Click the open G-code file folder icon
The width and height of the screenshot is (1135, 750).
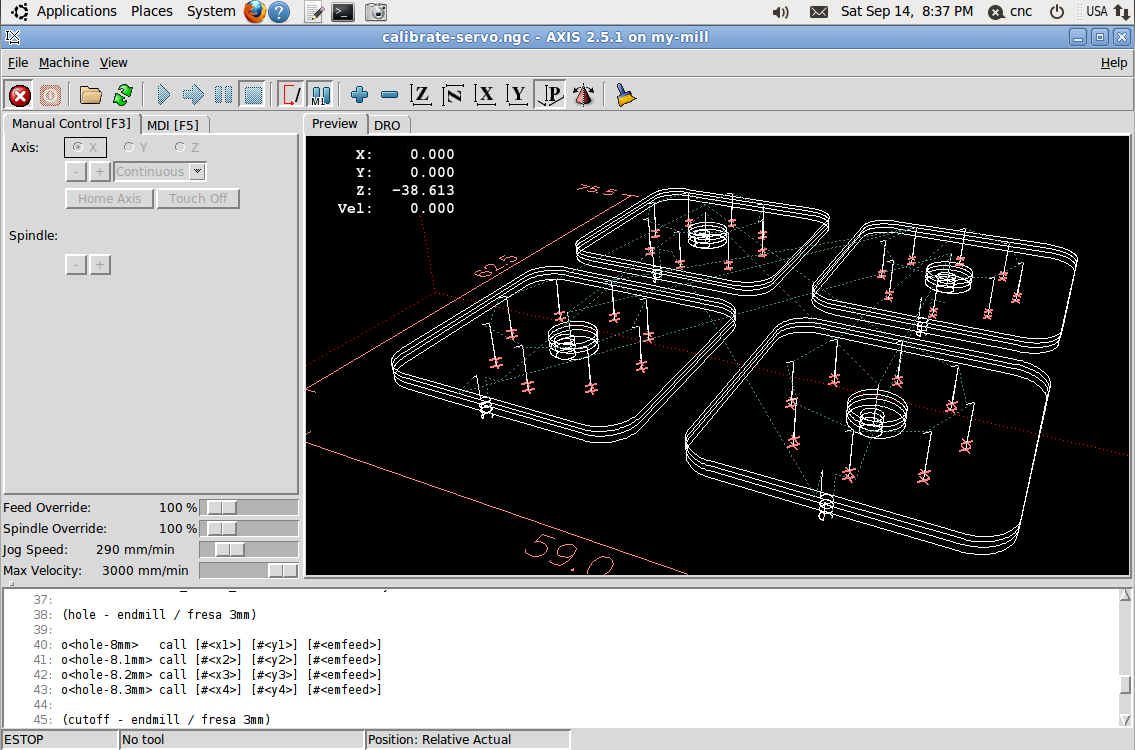[x=91, y=95]
